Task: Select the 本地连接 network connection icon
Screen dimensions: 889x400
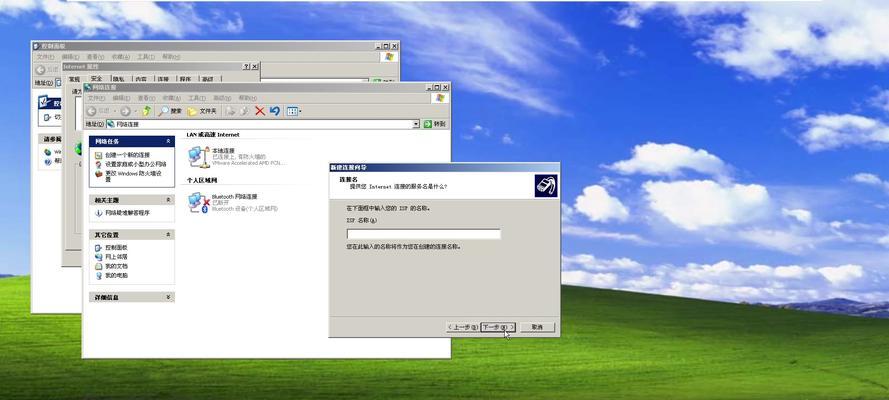Action: point(199,156)
